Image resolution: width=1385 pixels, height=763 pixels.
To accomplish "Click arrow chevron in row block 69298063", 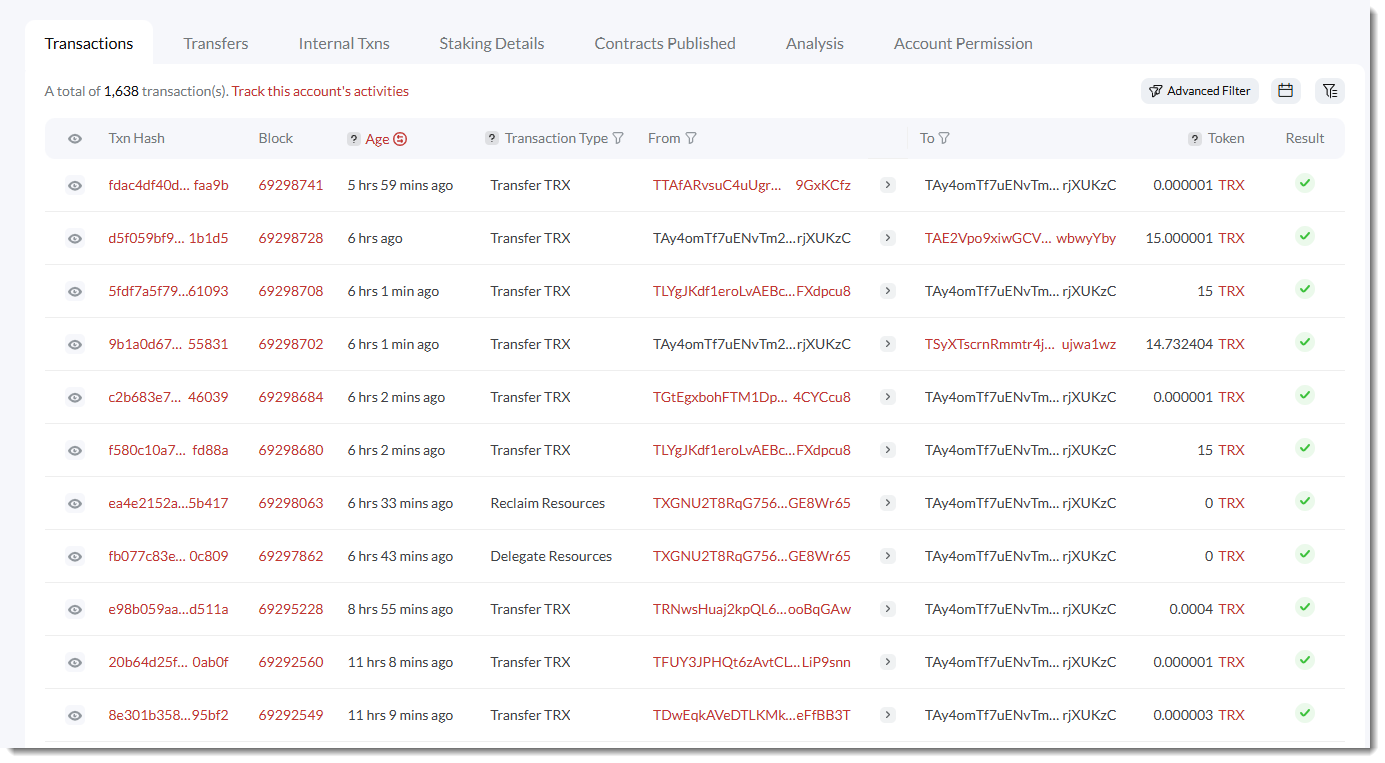I will point(887,503).
